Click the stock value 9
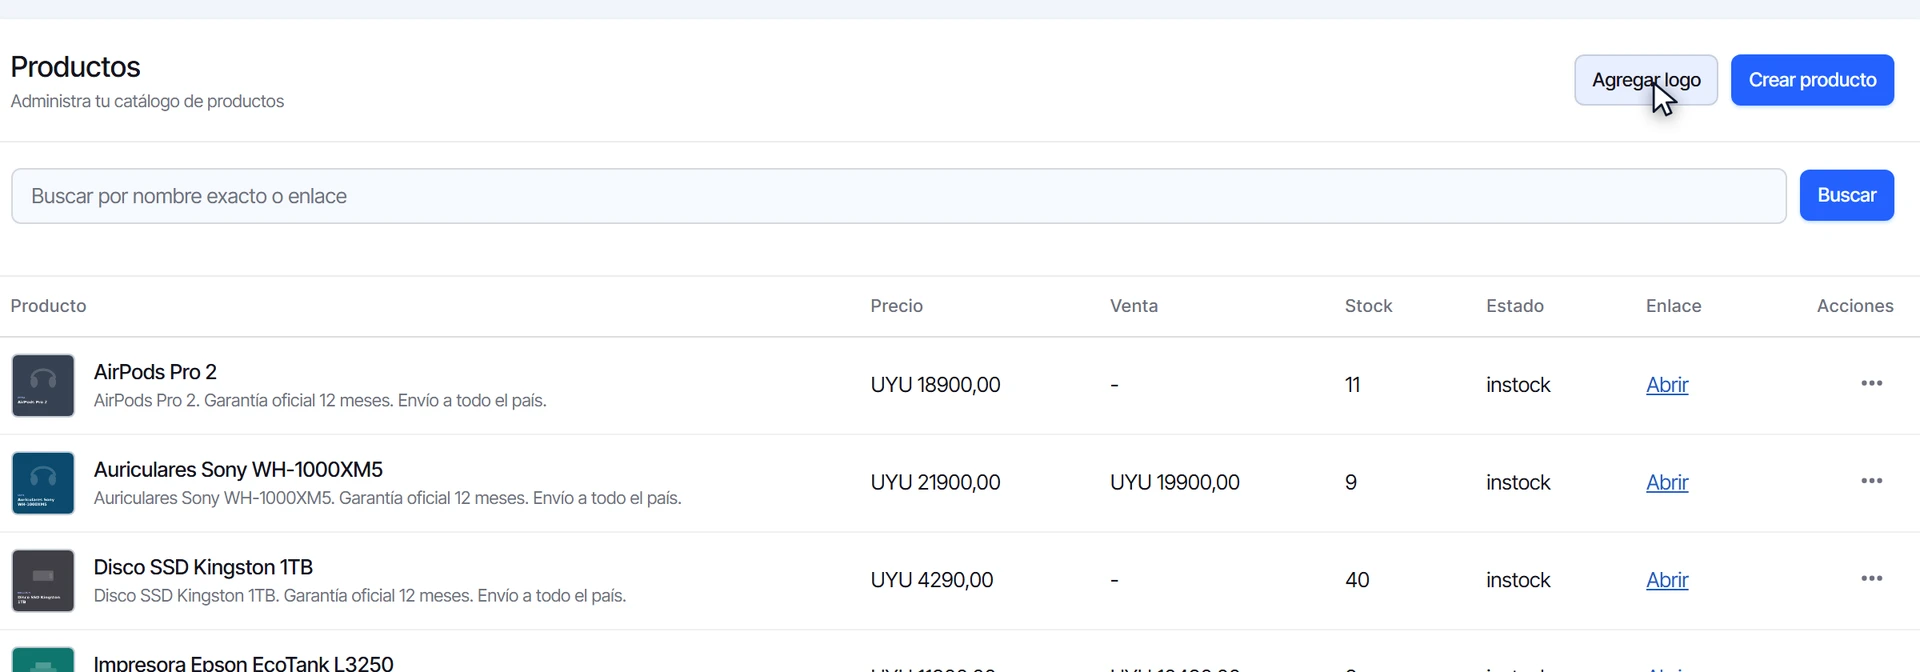The height and width of the screenshot is (672, 1920). [x=1351, y=483]
